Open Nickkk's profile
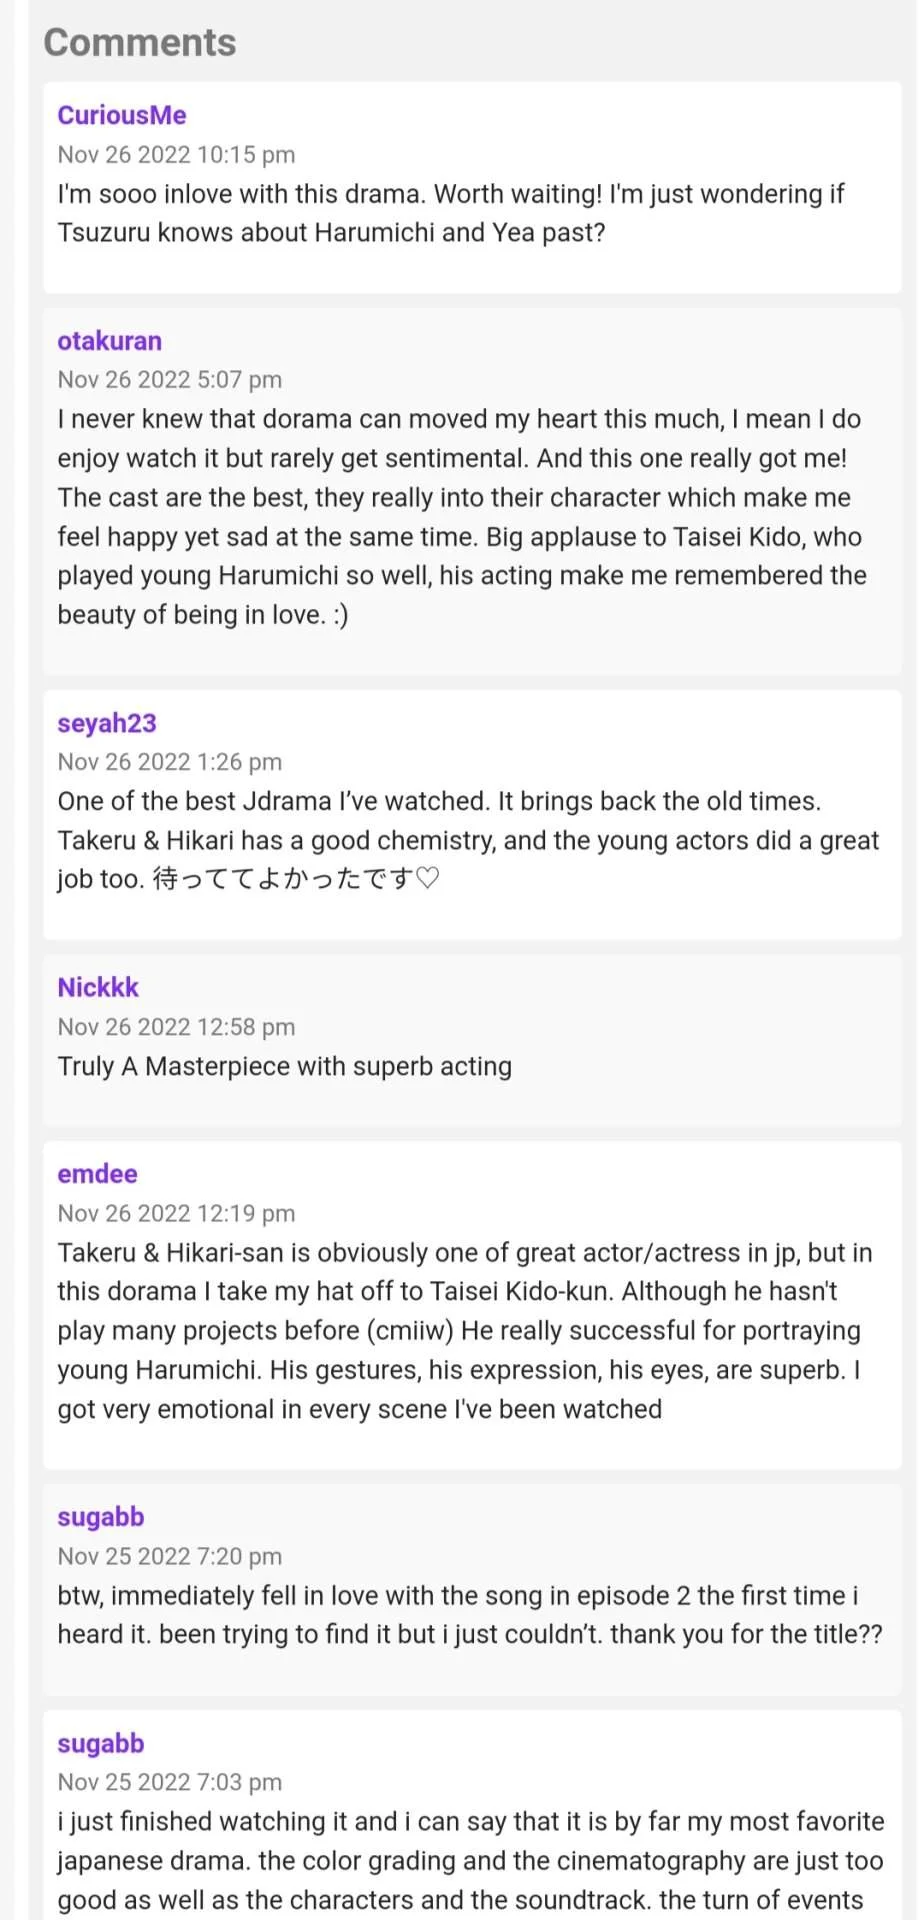 pos(98,987)
